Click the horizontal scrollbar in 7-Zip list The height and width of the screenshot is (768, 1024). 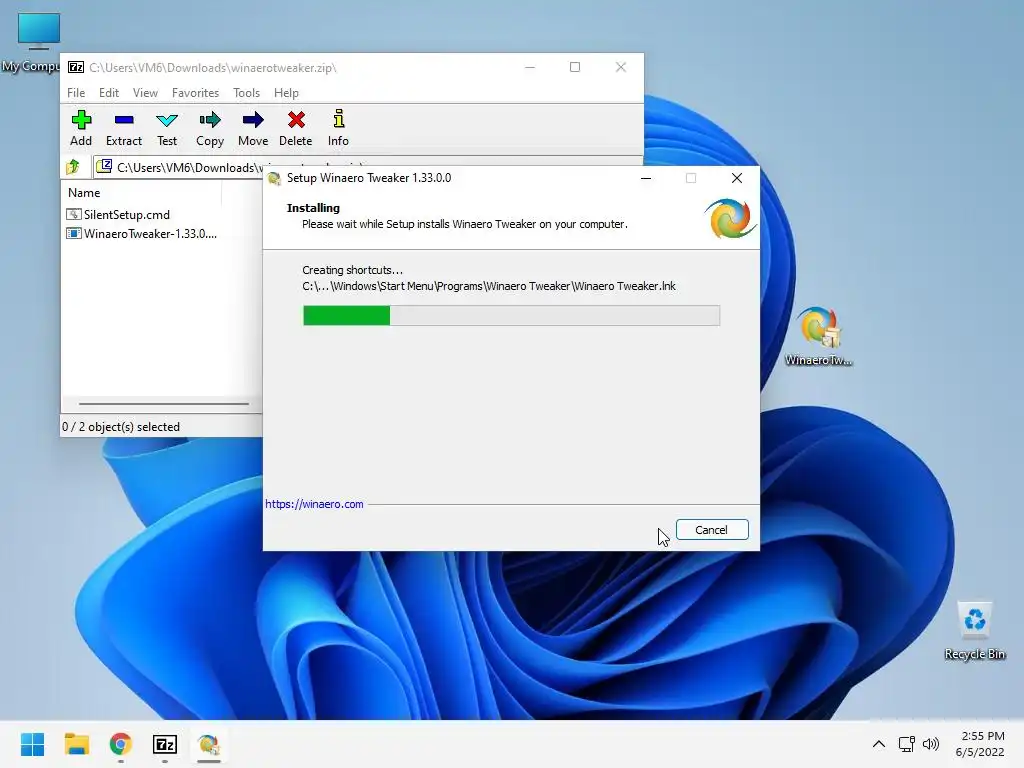point(163,404)
